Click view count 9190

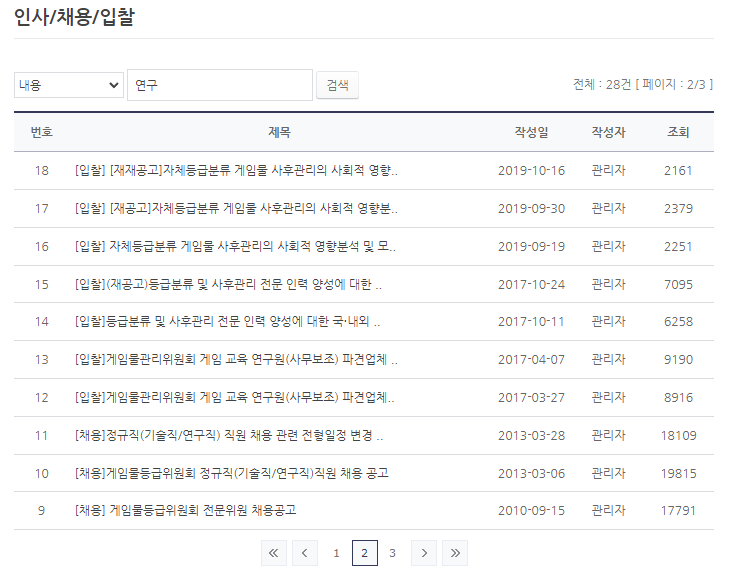pyautogui.click(x=678, y=360)
